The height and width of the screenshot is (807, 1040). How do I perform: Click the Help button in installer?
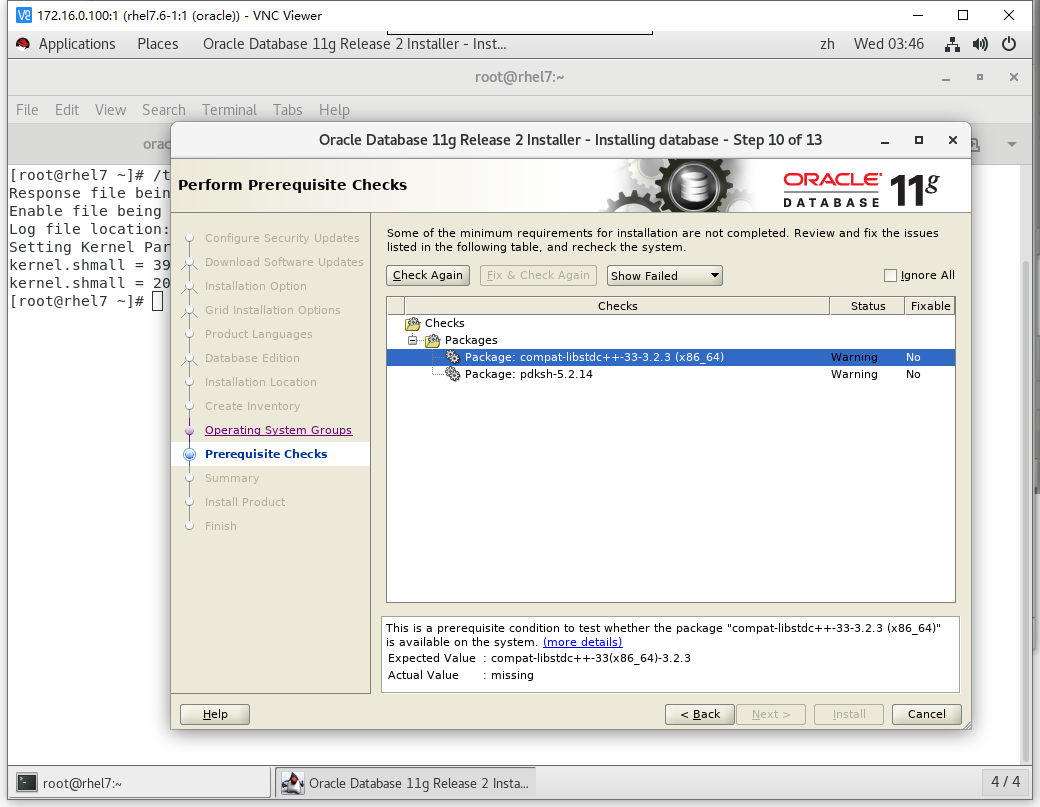tap(215, 714)
